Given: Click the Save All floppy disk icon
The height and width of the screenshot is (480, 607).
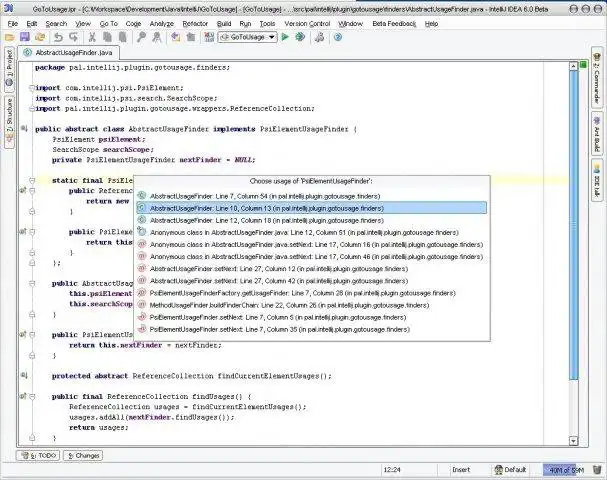Looking at the screenshot, I should point(25,37).
